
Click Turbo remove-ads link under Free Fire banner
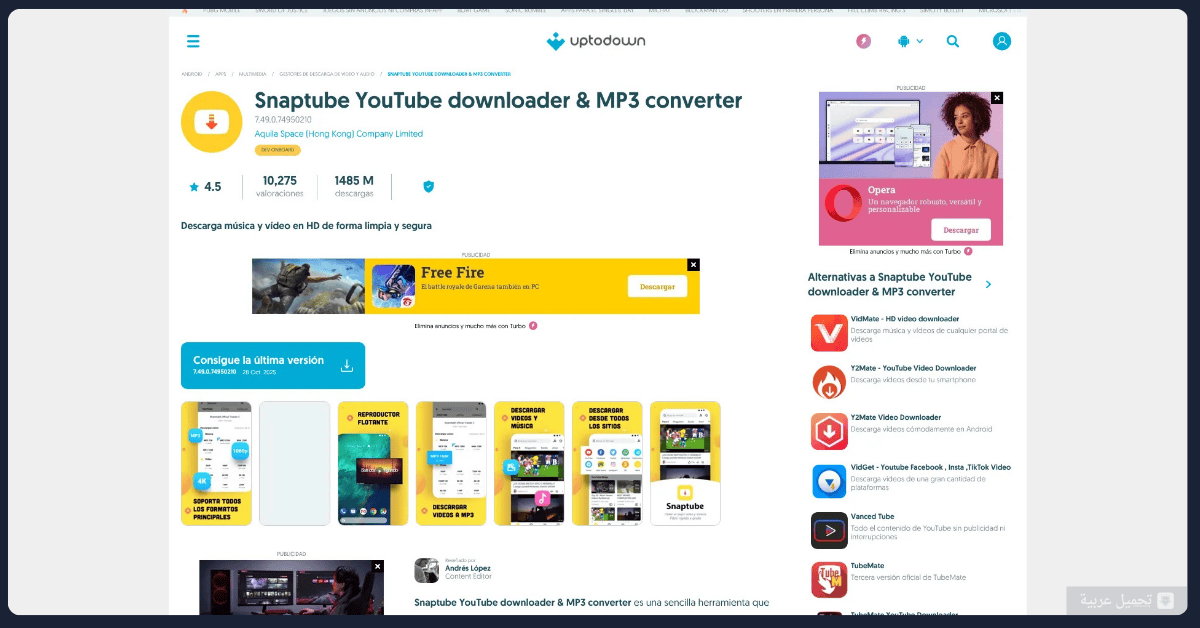(x=476, y=326)
